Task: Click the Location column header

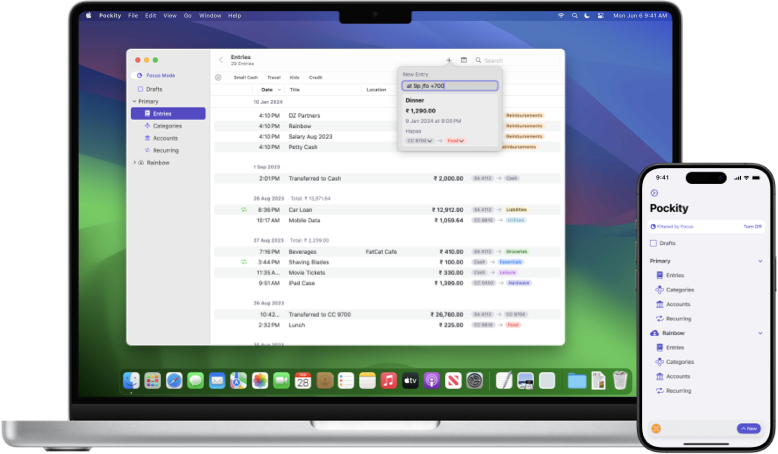Action: tap(376, 90)
